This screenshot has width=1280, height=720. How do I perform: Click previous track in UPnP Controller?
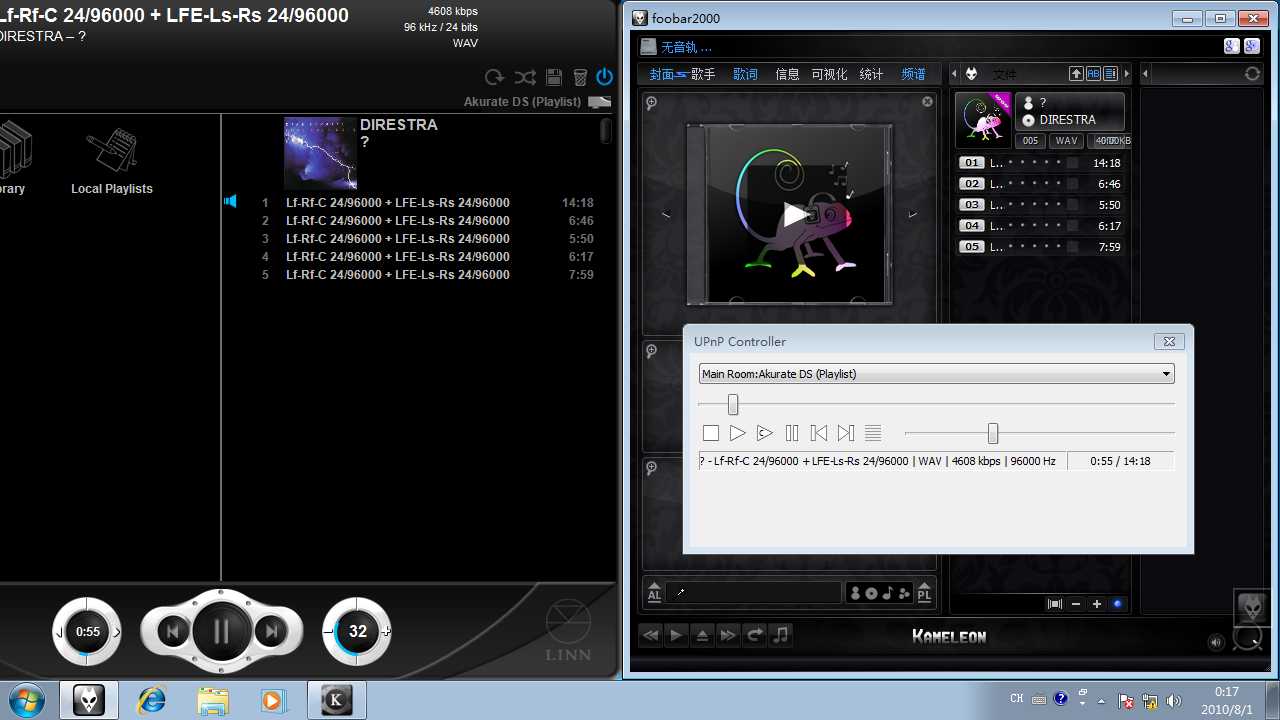[819, 433]
